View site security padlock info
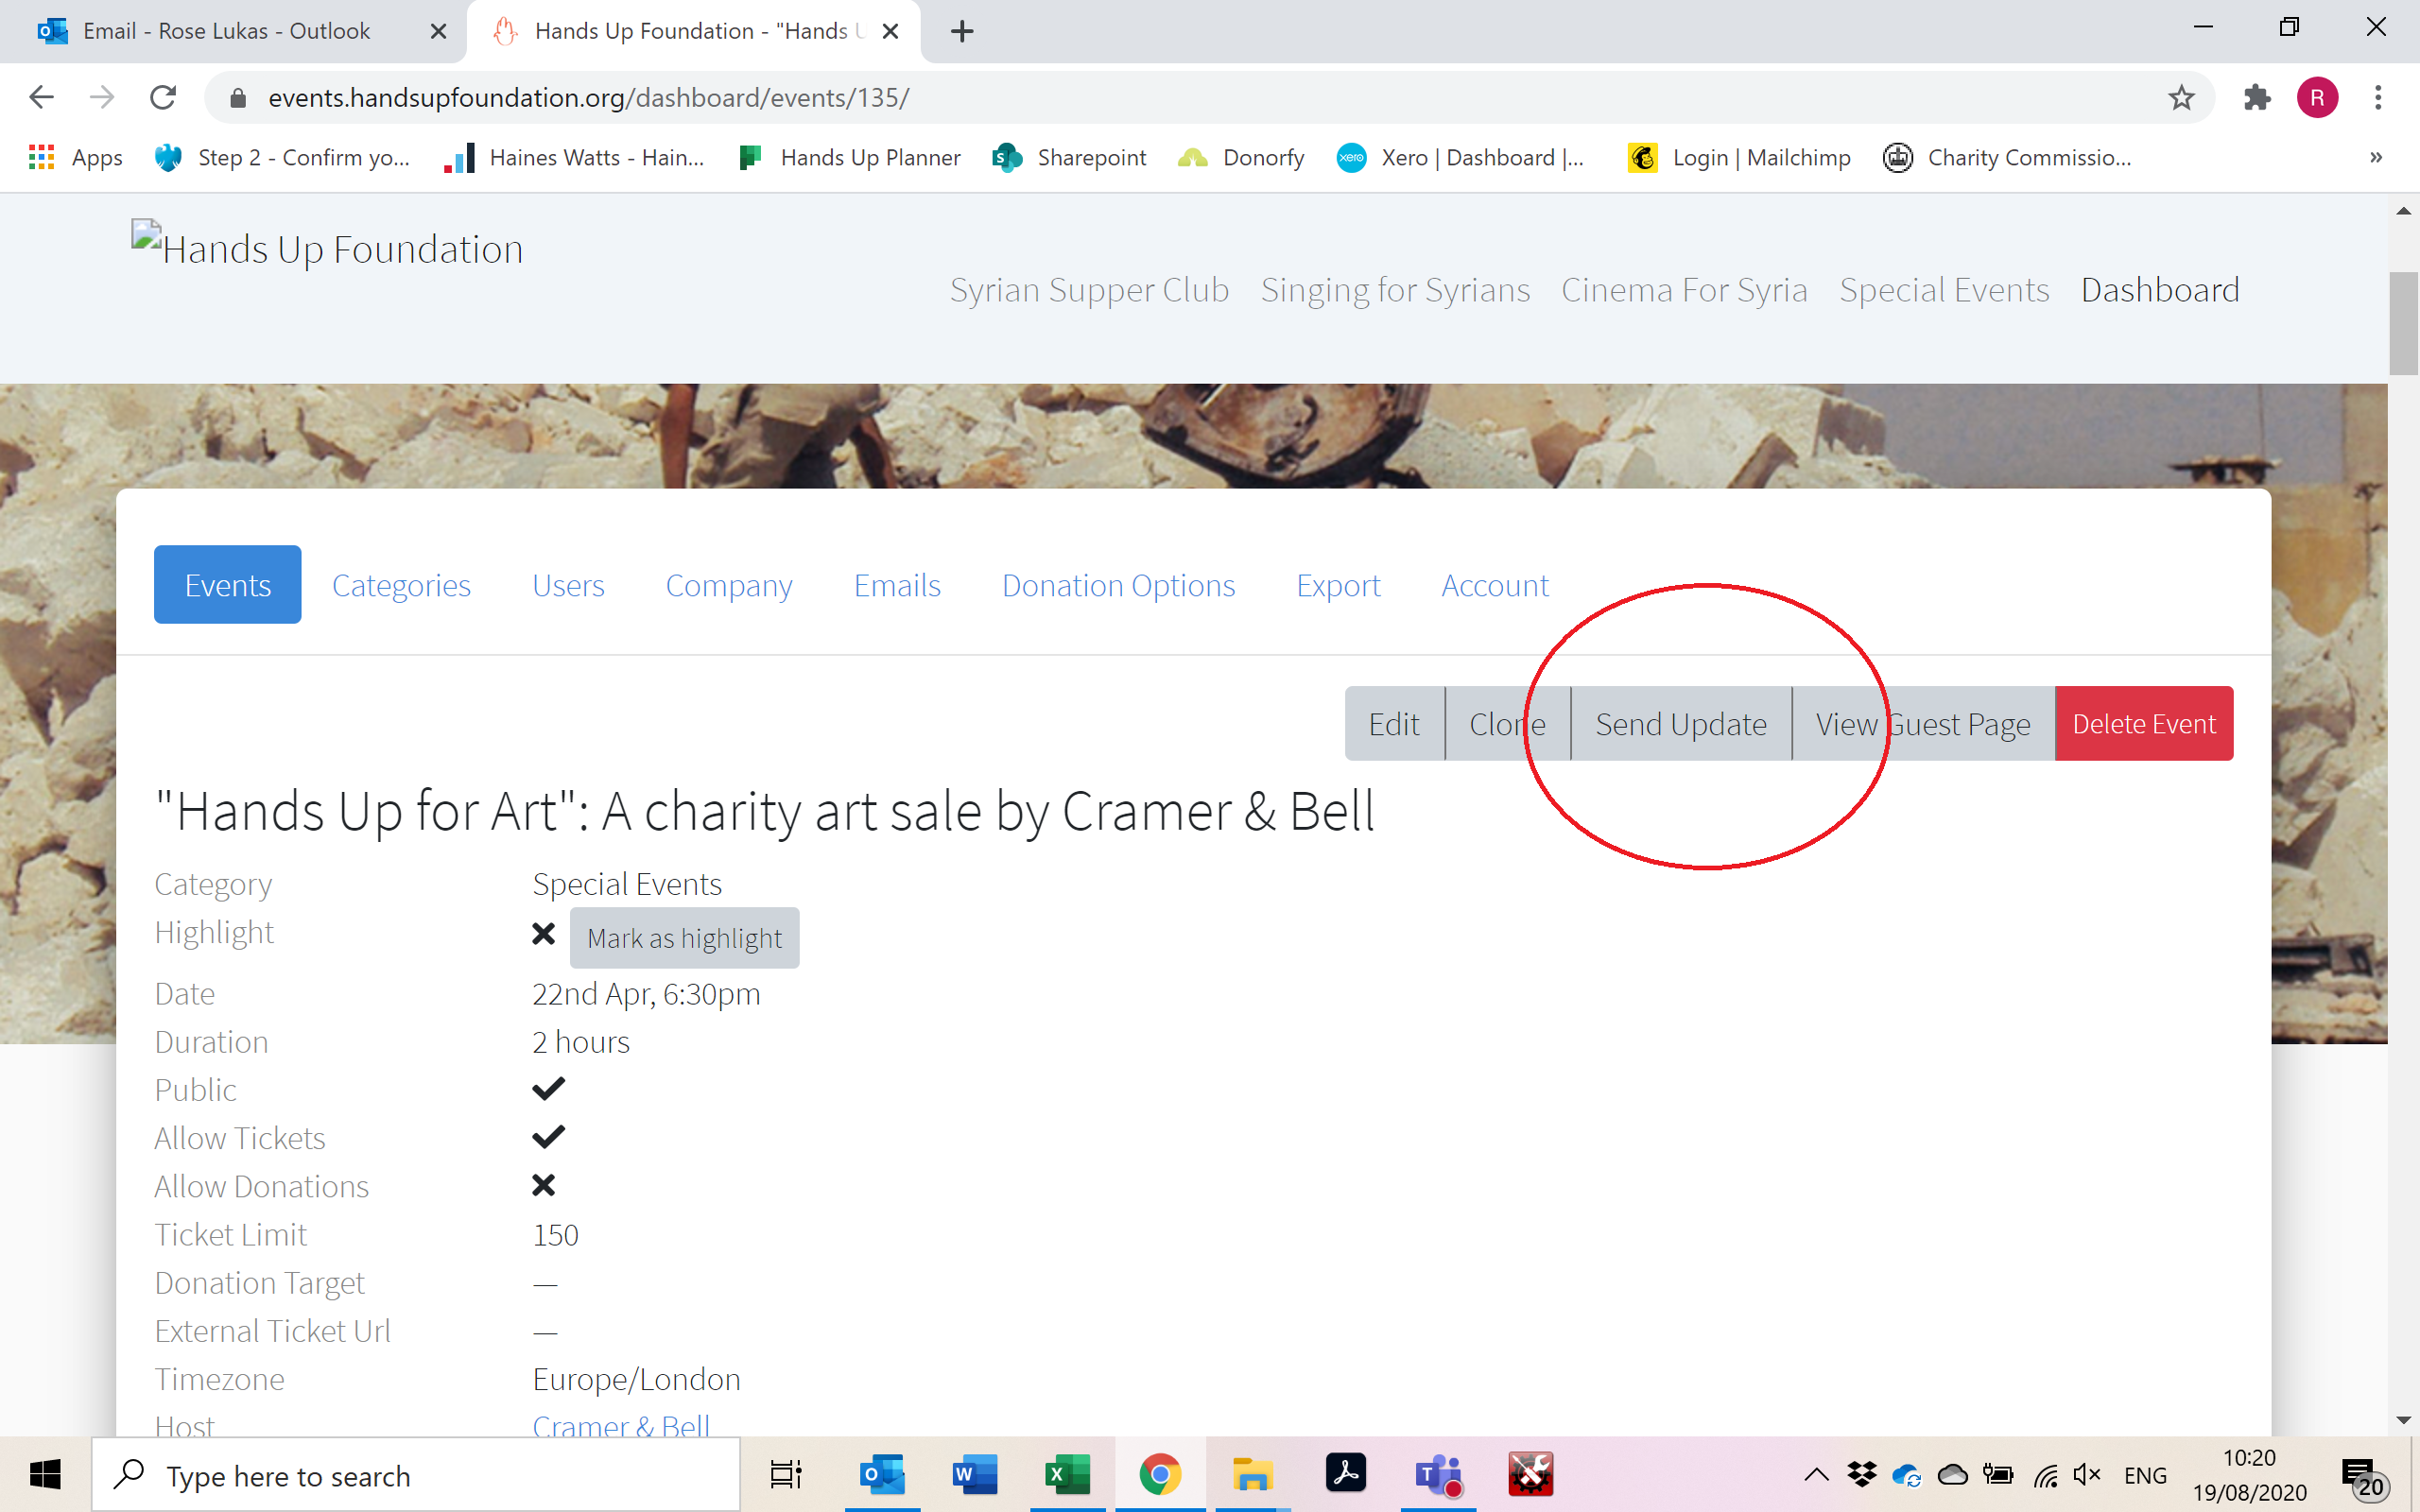Viewport: 2420px width, 1512px height. point(238,97)
